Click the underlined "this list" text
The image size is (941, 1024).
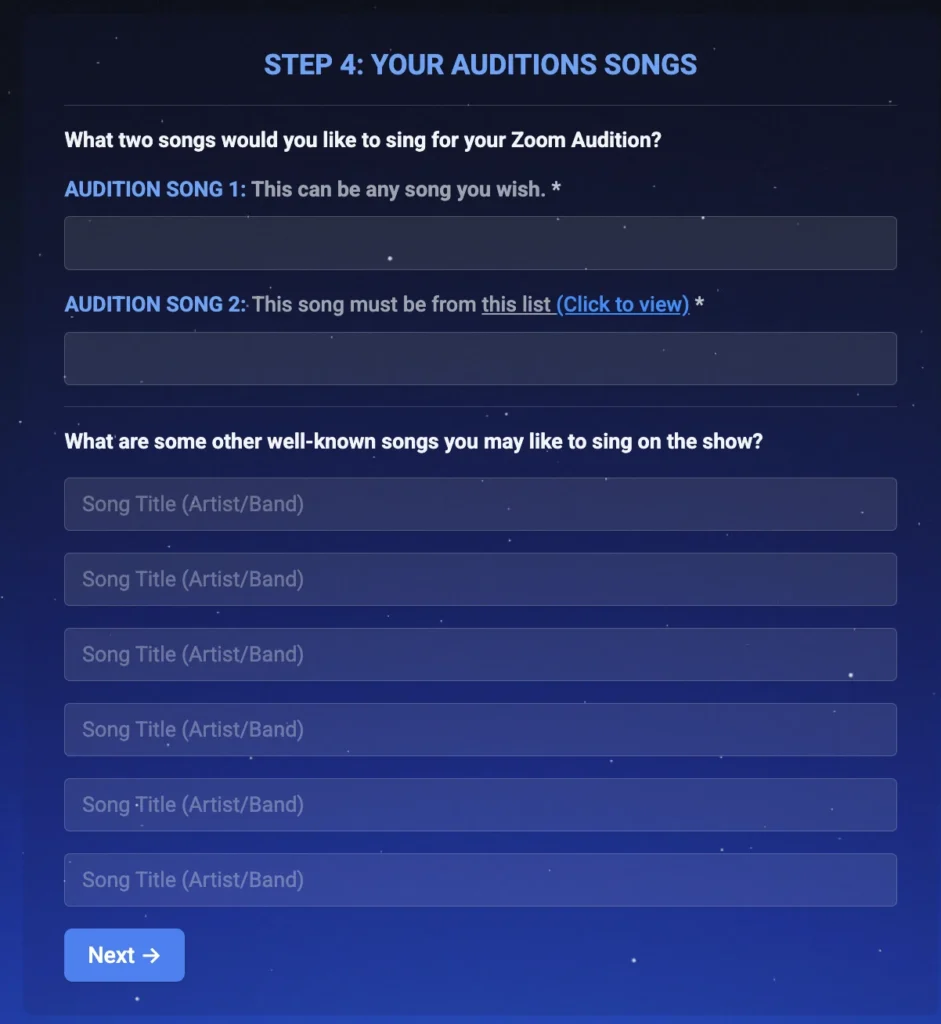coord(516,304)
